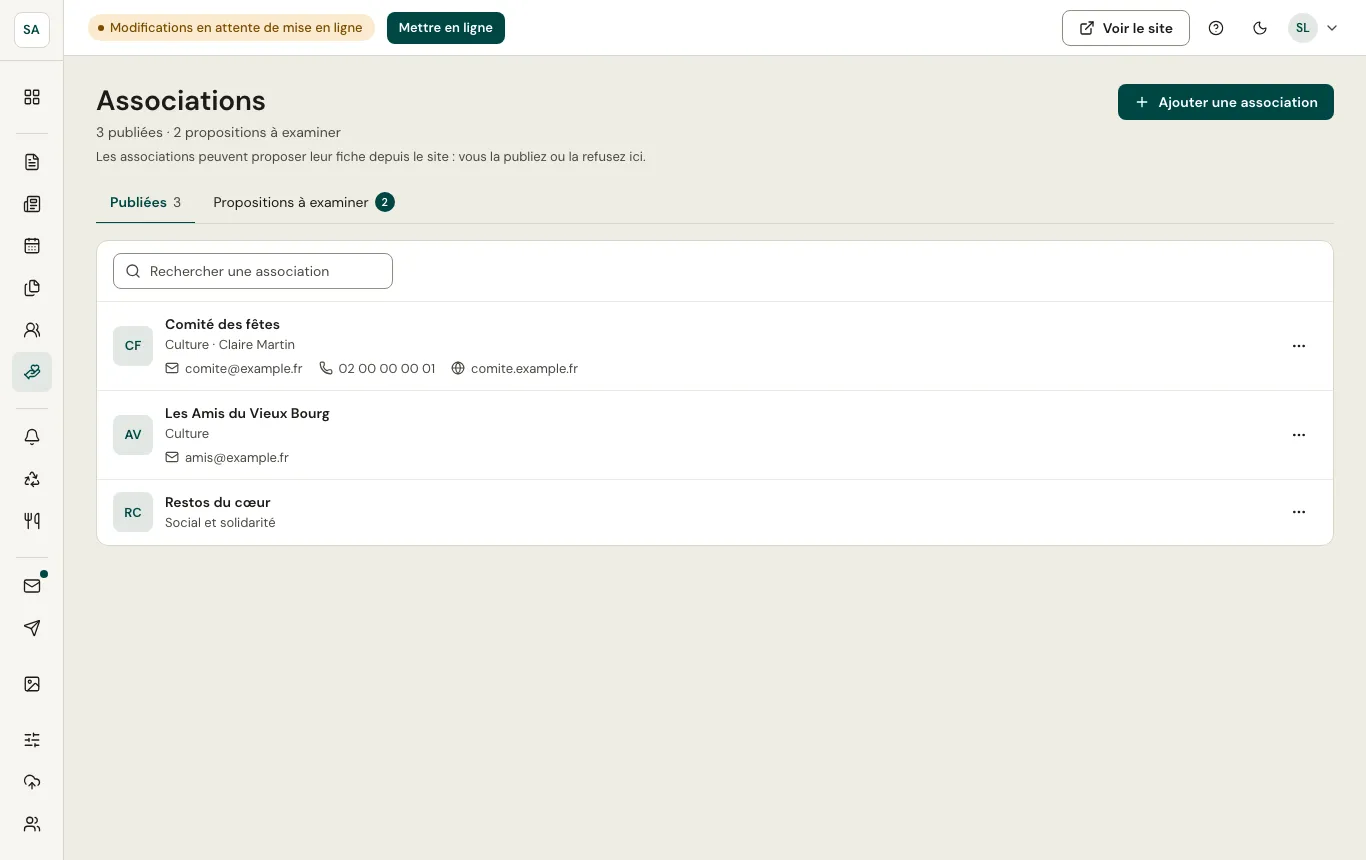Click the comite@example.fr email address
Viewport: 1366px width, 860px height.
pyautogui.click(x=234, y=368)
